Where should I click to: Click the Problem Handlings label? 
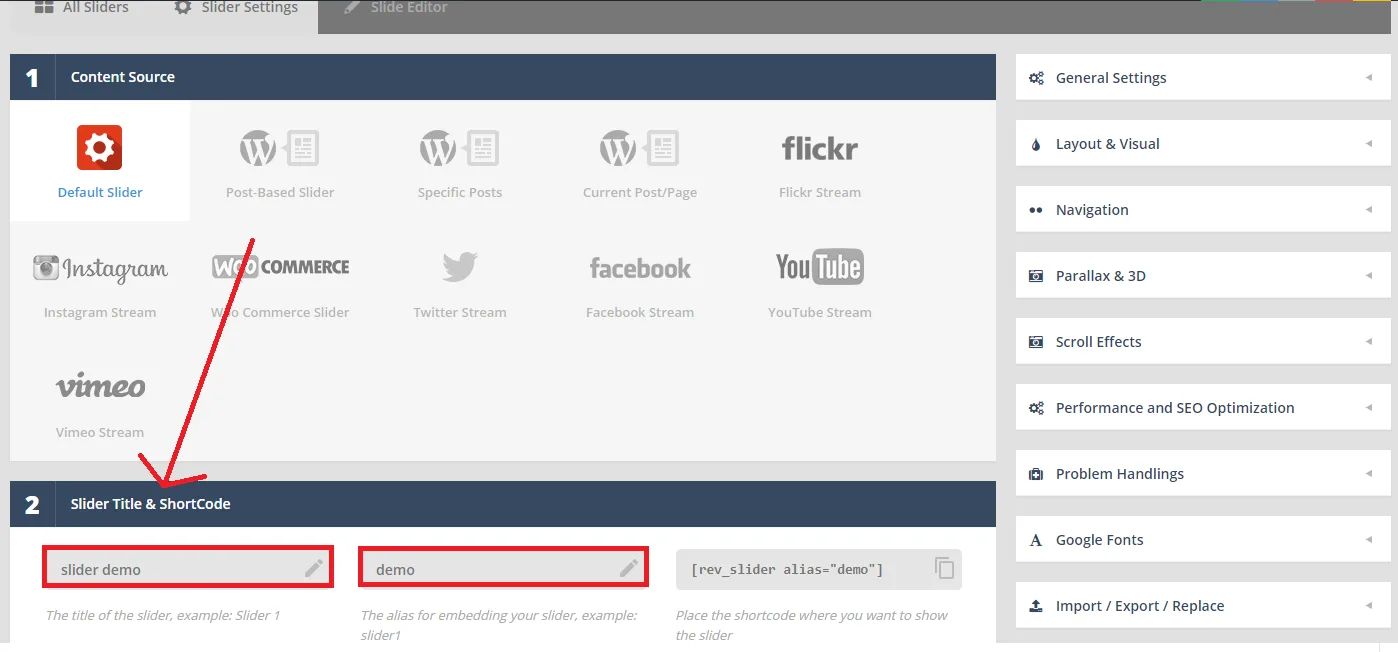pyautogui.click(x=1120, y=474)
